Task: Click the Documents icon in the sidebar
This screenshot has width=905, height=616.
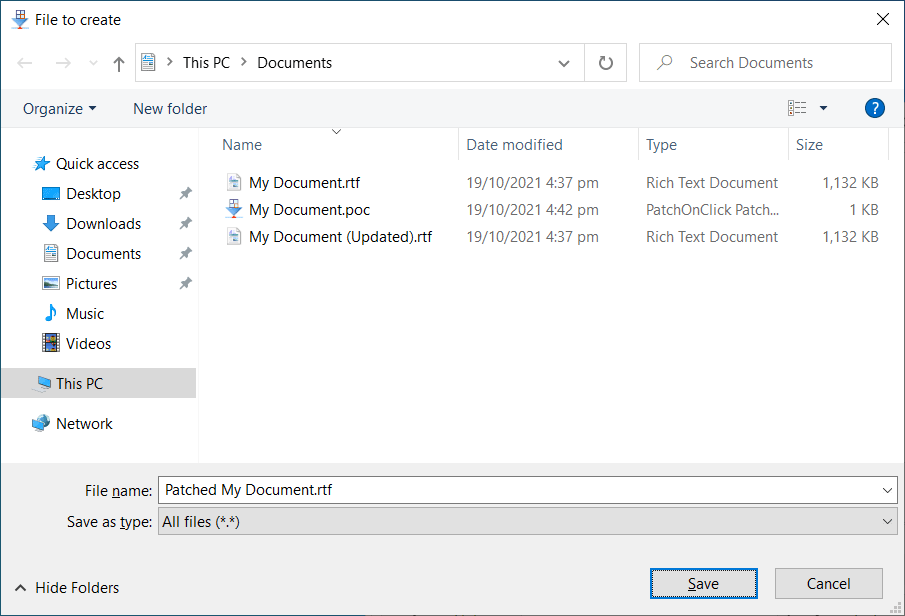Action: 51,253
